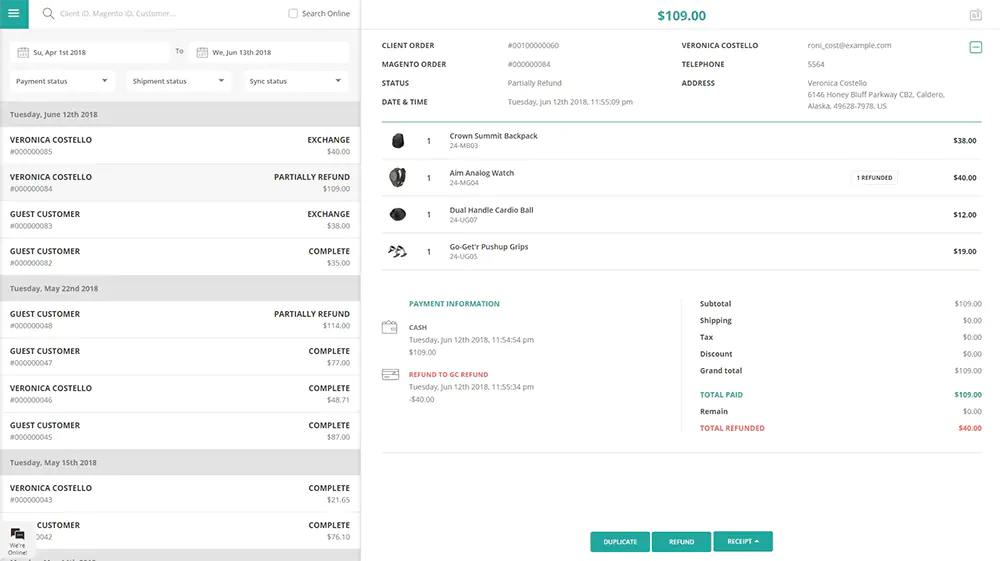1000x561 pixels.
Task: Collapse the customer details section
Action: [975, 47]
